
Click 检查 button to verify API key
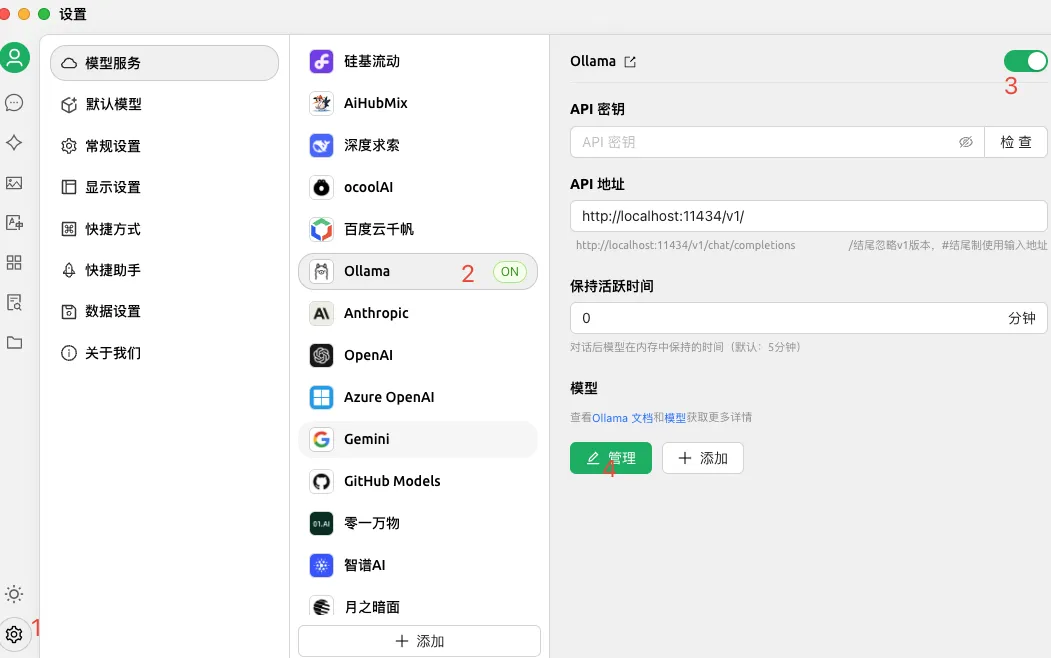tap(1015, 142)
